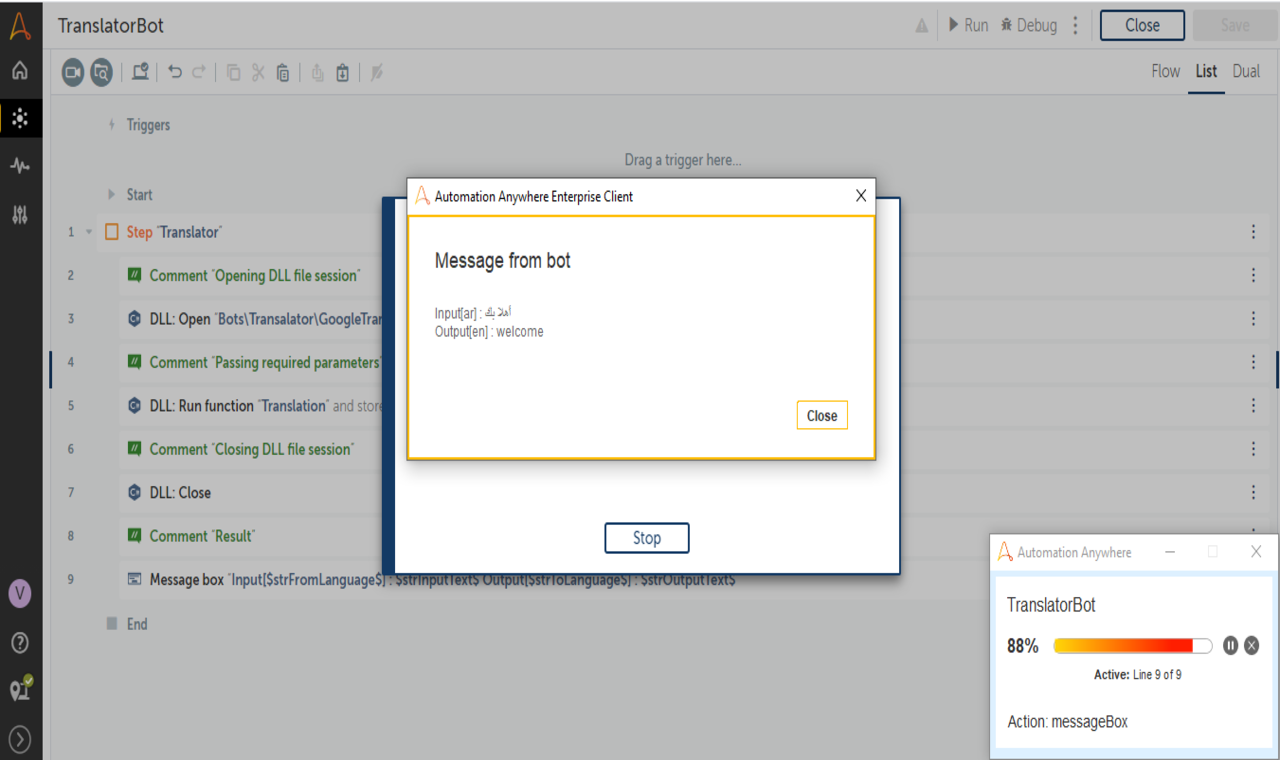The width and height of the screenshot is (1280, 760).
Task: Open the options menu for line 2 comment row
Action: coord(1253,276)
